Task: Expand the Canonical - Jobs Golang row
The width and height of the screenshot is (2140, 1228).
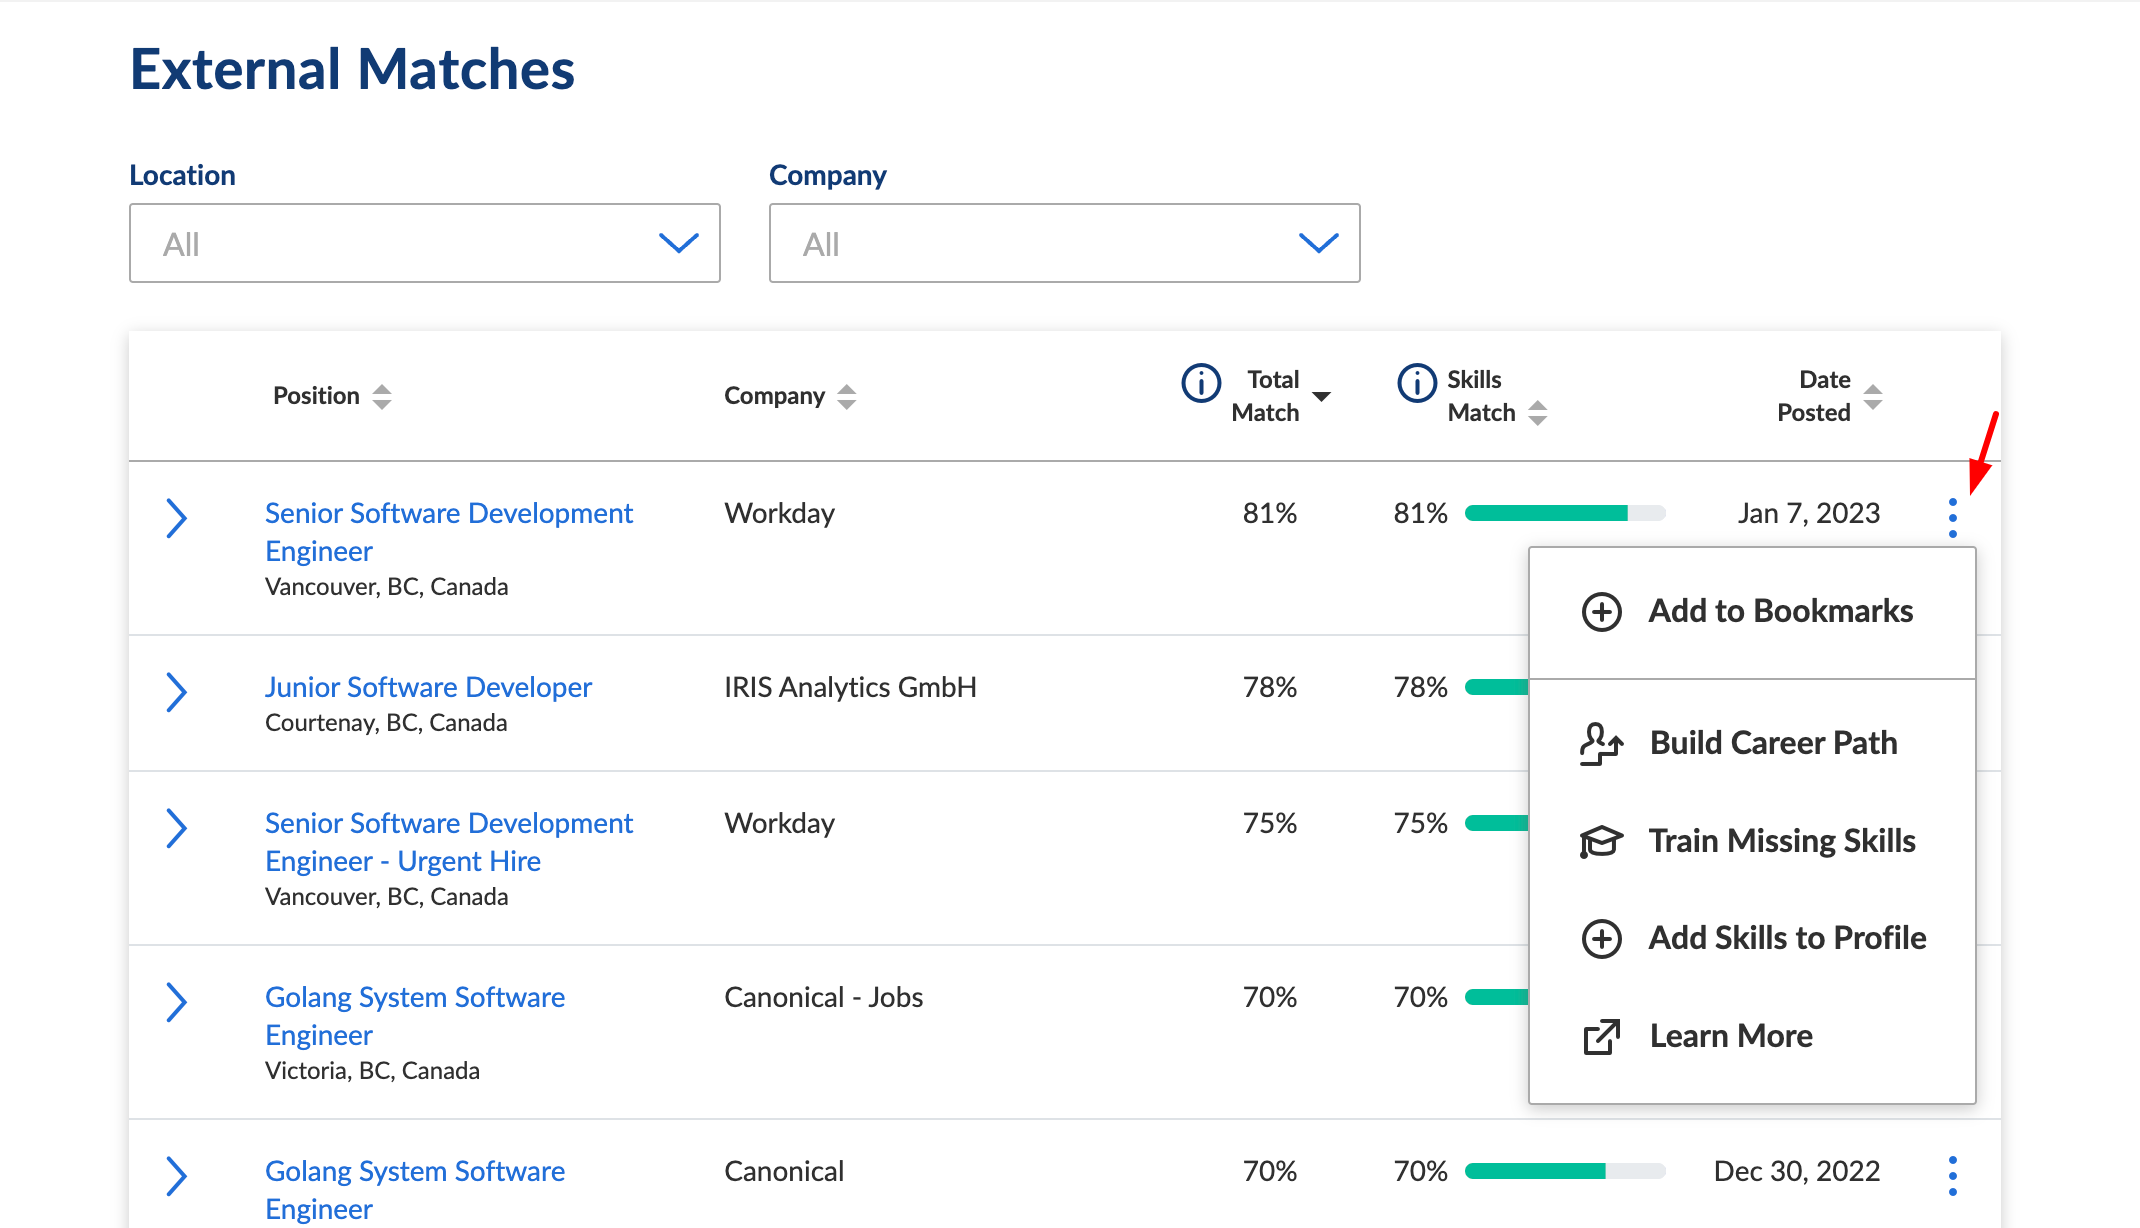Action: pyautogui.click(x=176, y=1002)
